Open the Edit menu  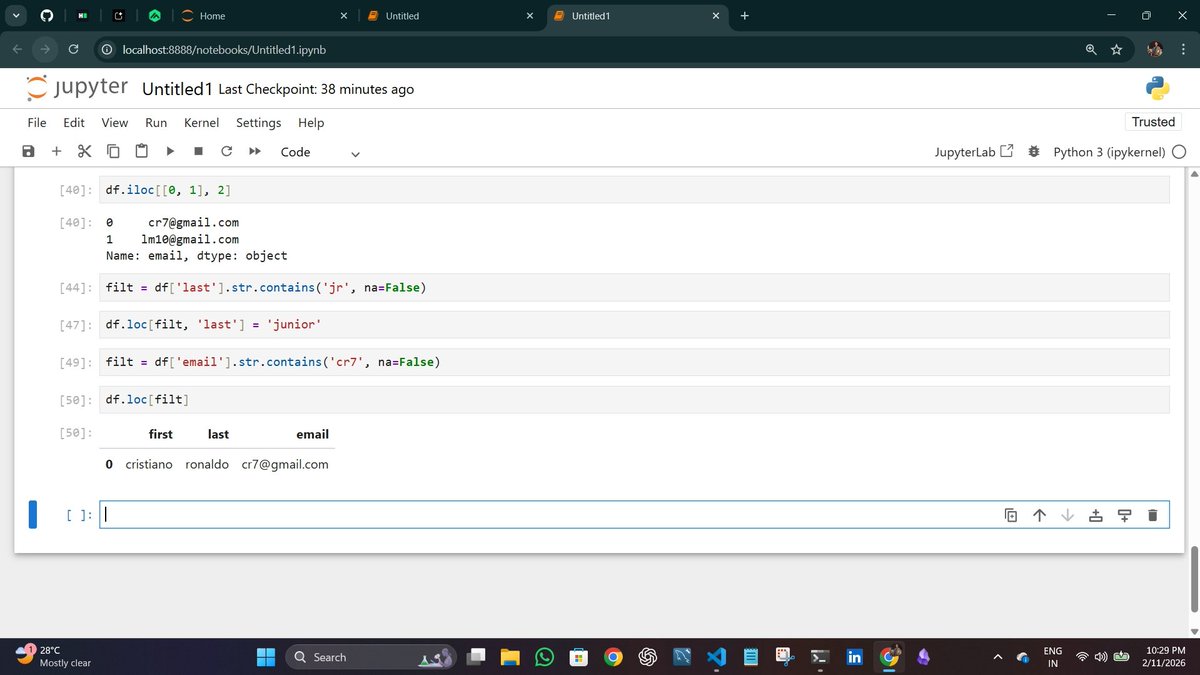pos(74,122)
